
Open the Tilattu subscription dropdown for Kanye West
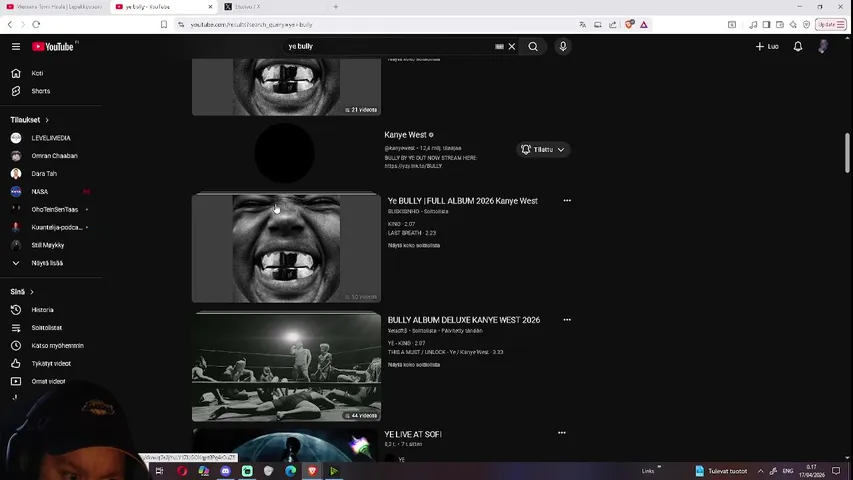543,150
